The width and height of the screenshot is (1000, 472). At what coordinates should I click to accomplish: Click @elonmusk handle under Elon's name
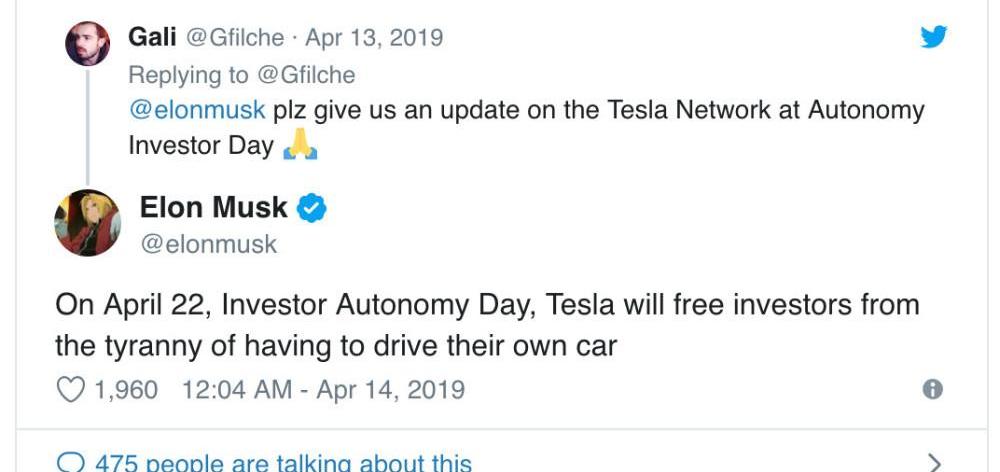click(x=208, y=244)
